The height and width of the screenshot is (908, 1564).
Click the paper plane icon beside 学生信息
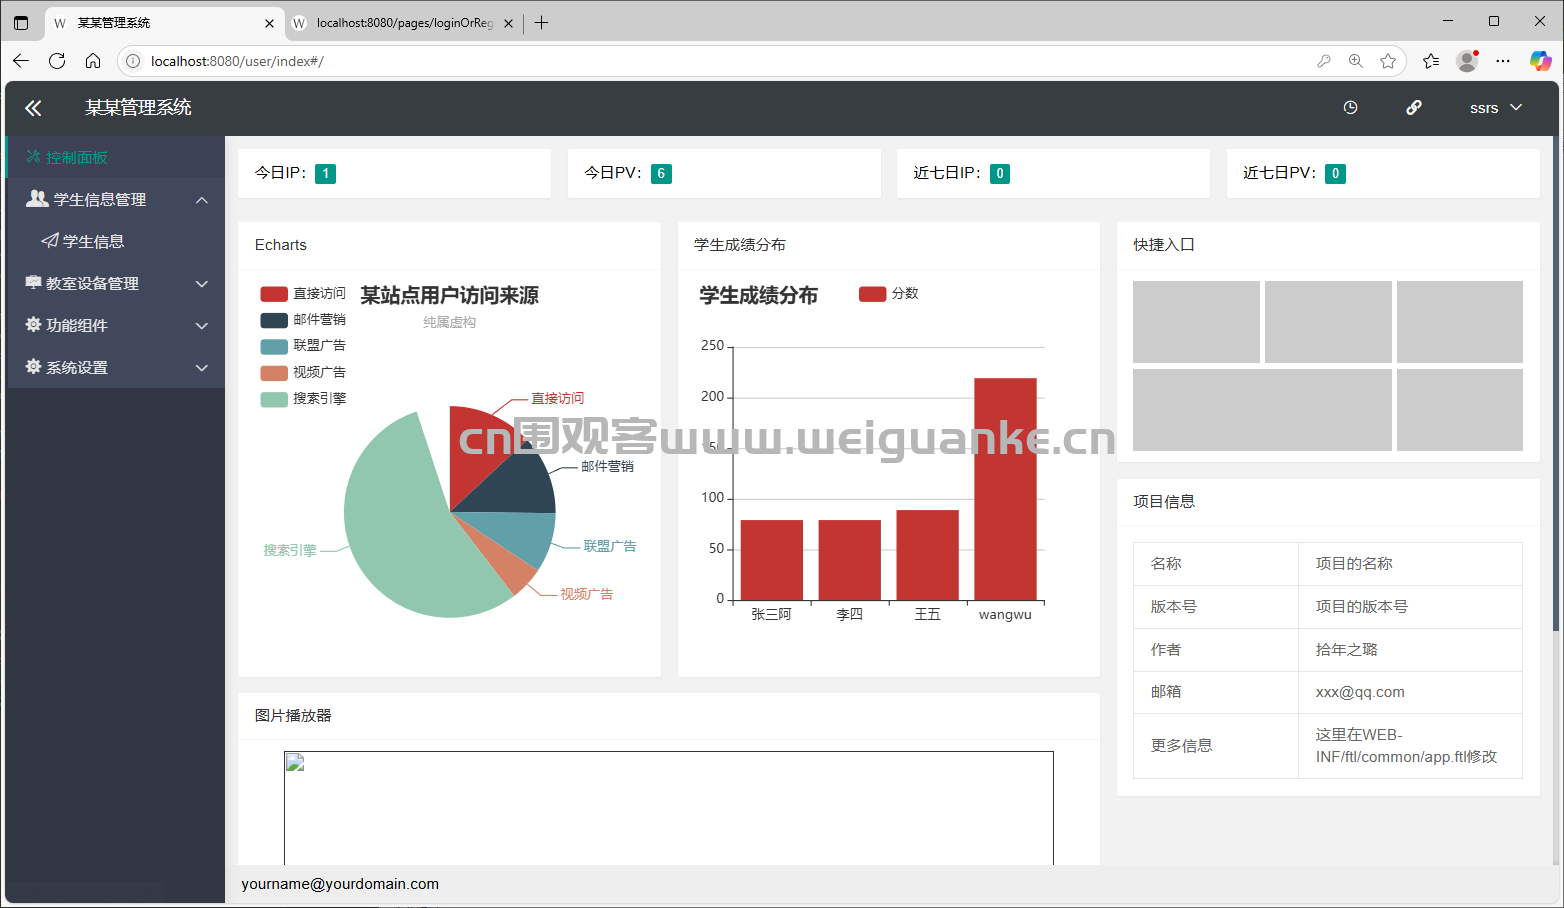(50, 241)
